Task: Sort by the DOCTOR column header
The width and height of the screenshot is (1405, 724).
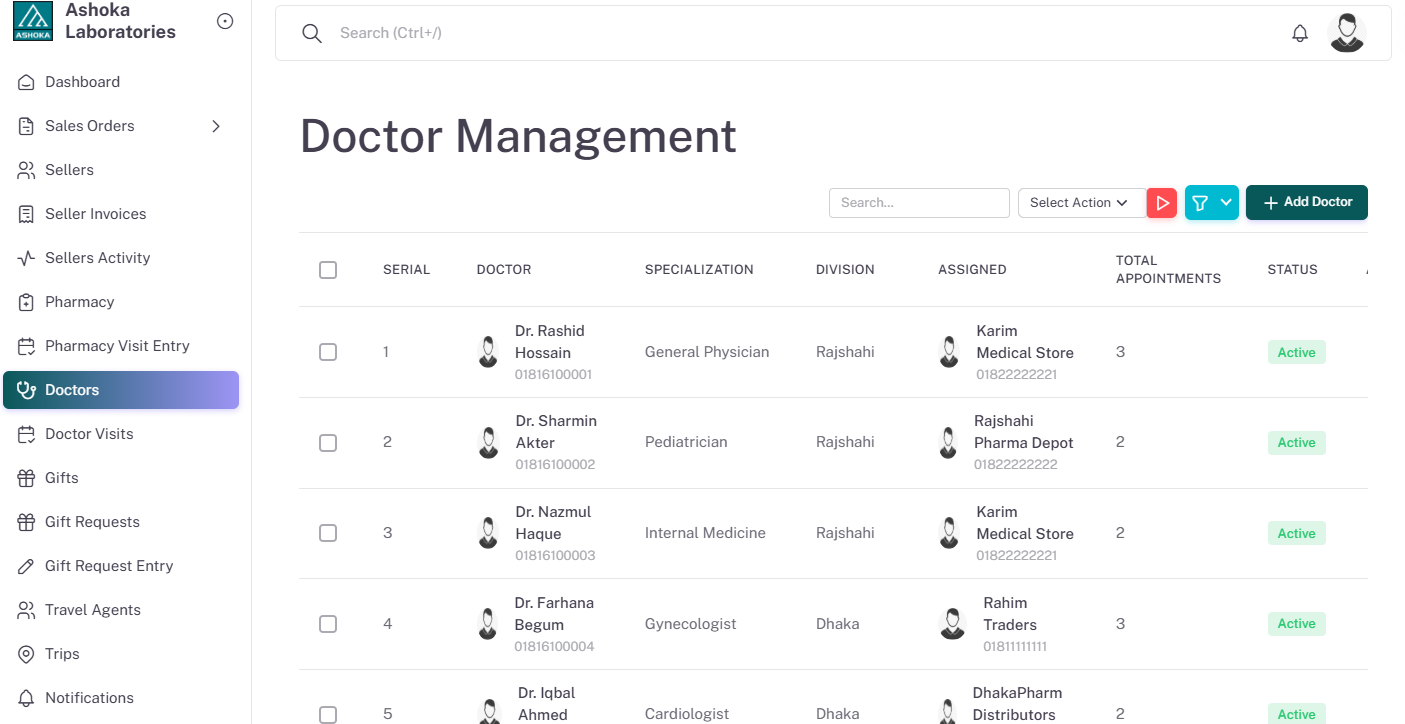Action: click(504, 270)
